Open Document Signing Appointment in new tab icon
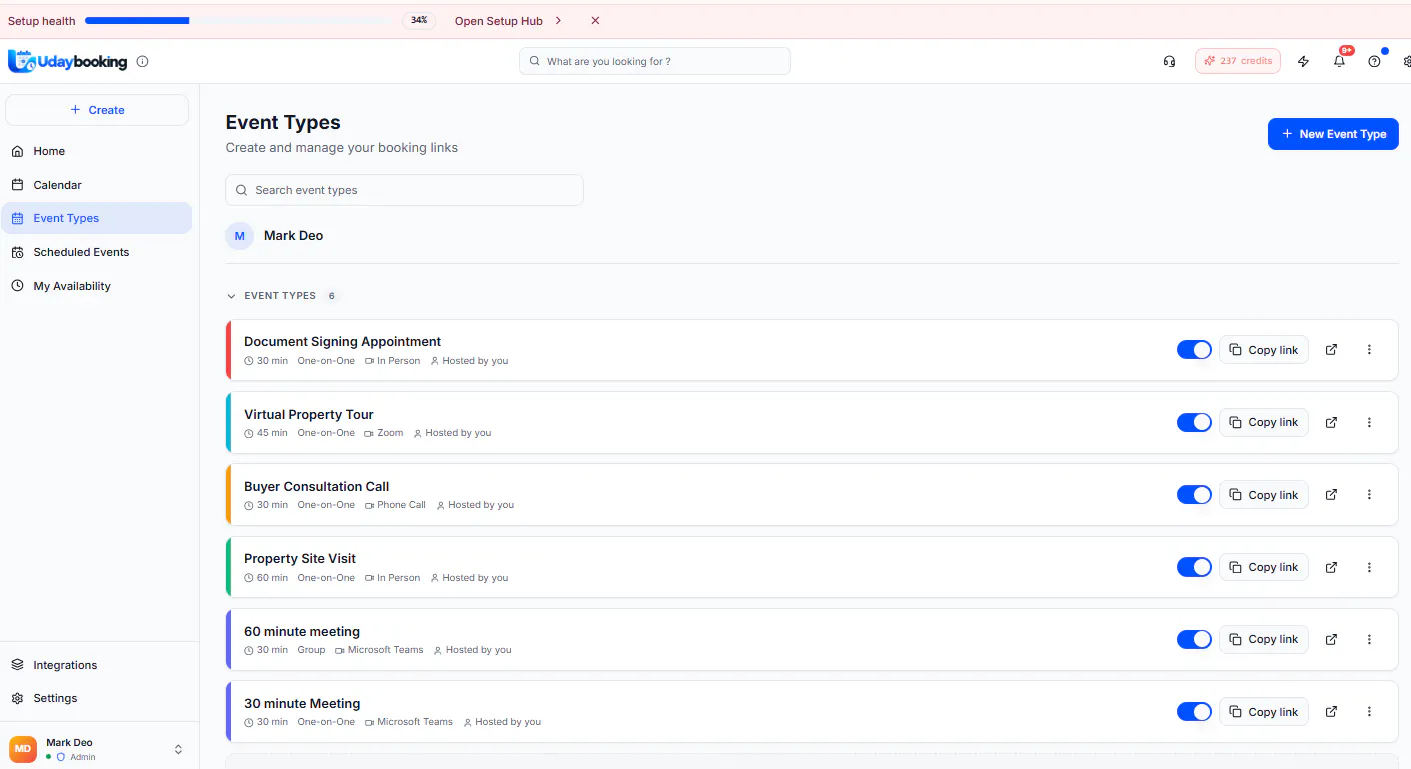This screenshot has height=769, width=1411. [x=1331, y=350]
